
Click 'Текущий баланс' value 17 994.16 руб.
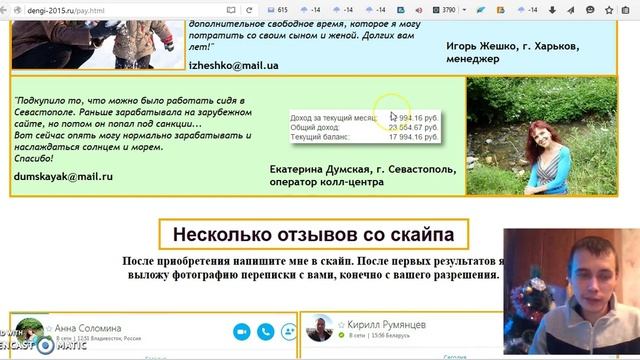click(x=413, y=137)
